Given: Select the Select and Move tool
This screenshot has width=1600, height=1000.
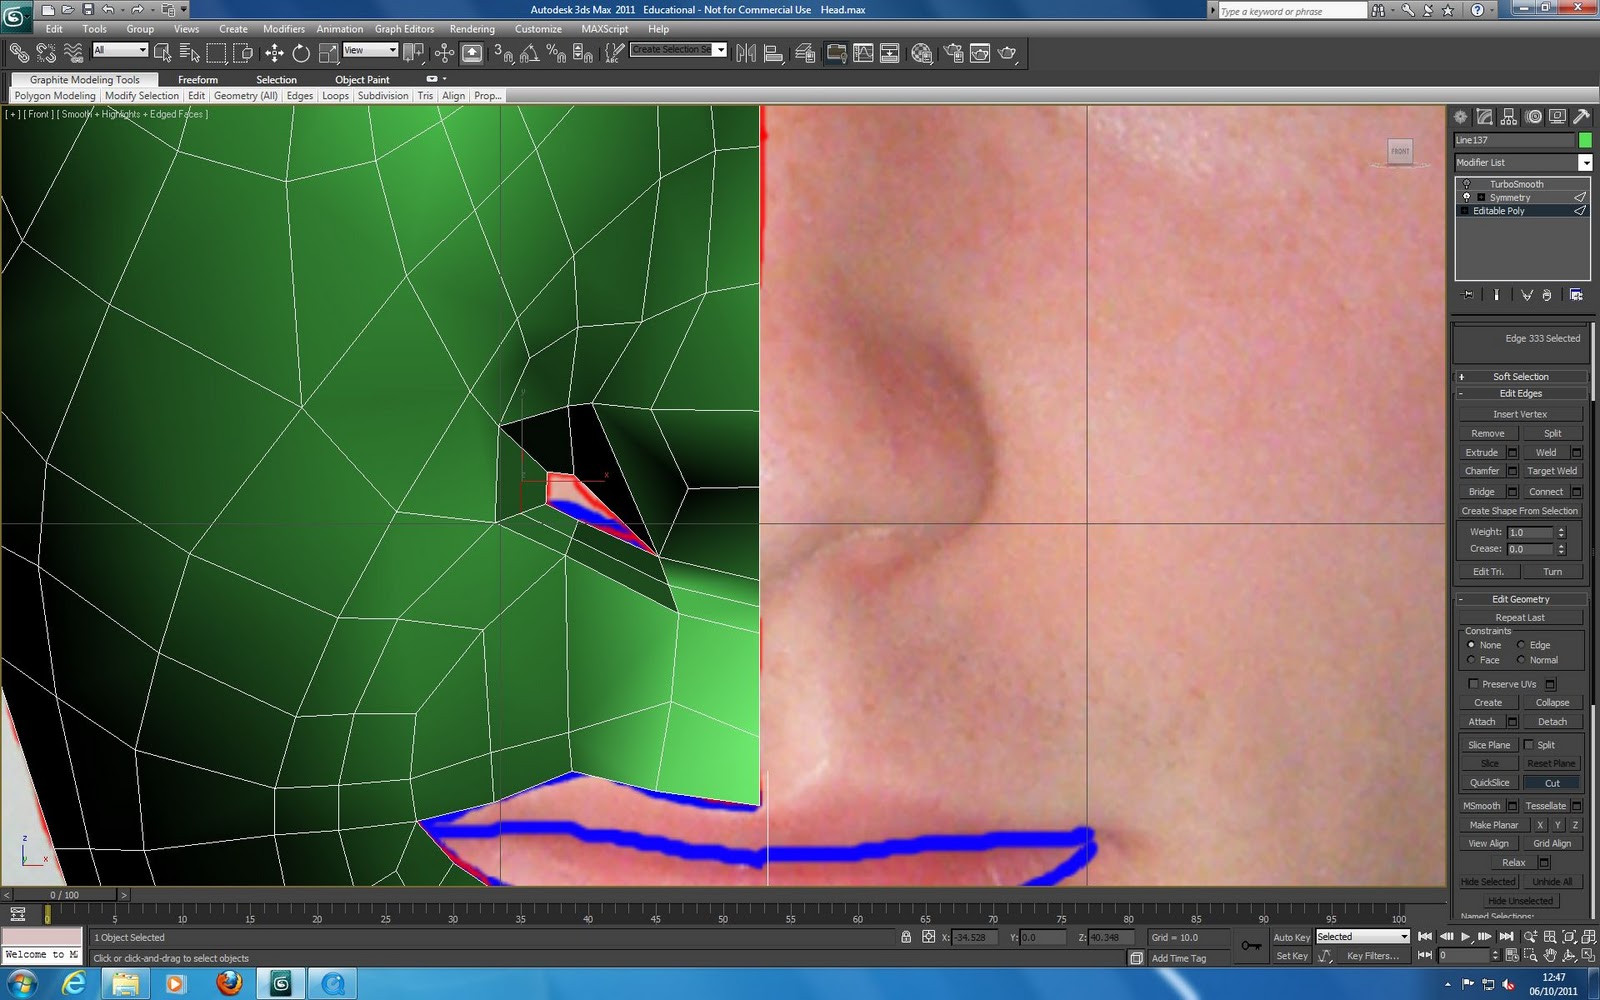Looking at the screenshot, I should click(x=274, y=53).
